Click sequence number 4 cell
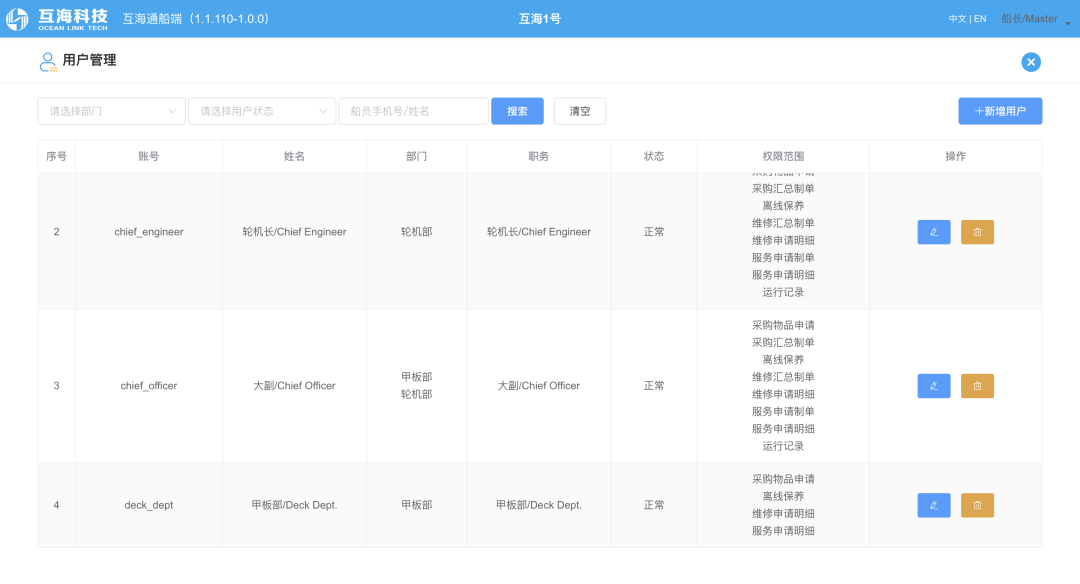 pos(56,505)
